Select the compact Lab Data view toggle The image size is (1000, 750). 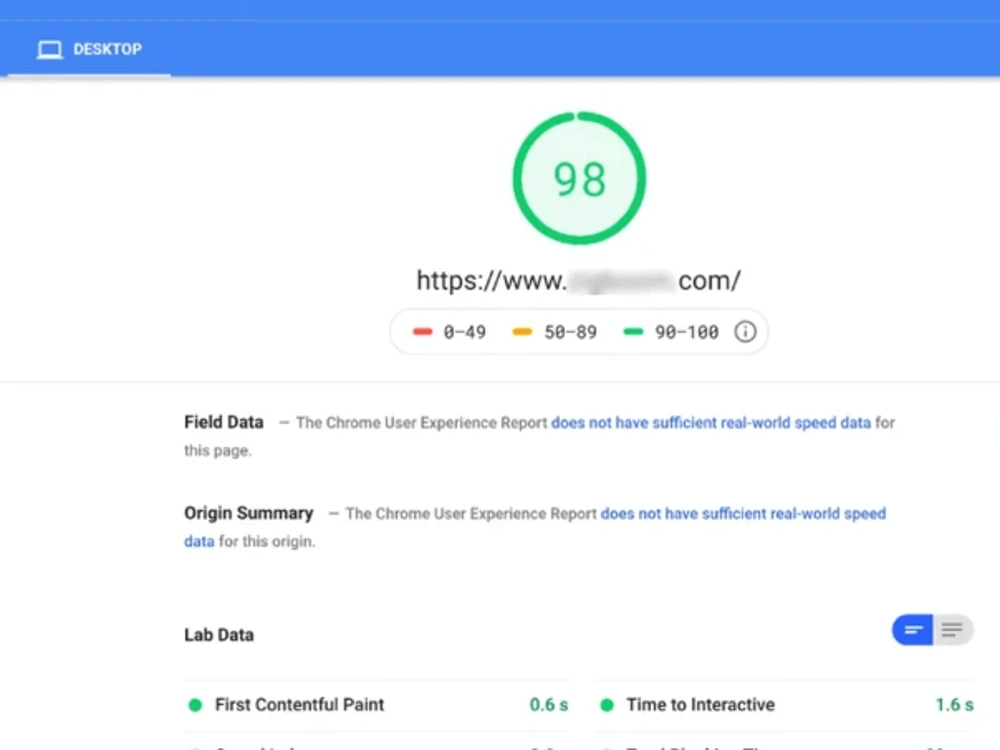point(912,630)
